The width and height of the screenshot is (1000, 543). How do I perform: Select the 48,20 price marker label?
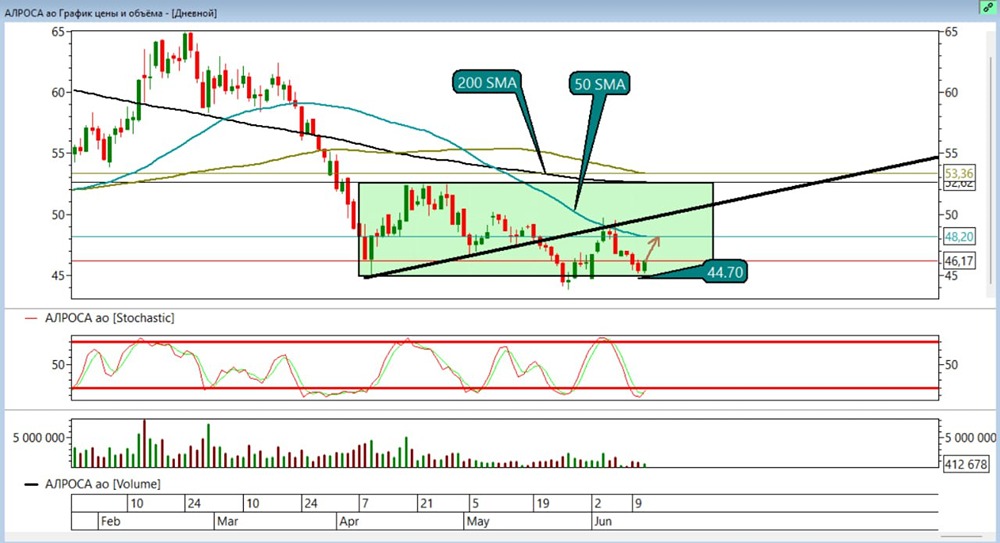[959, 237]
